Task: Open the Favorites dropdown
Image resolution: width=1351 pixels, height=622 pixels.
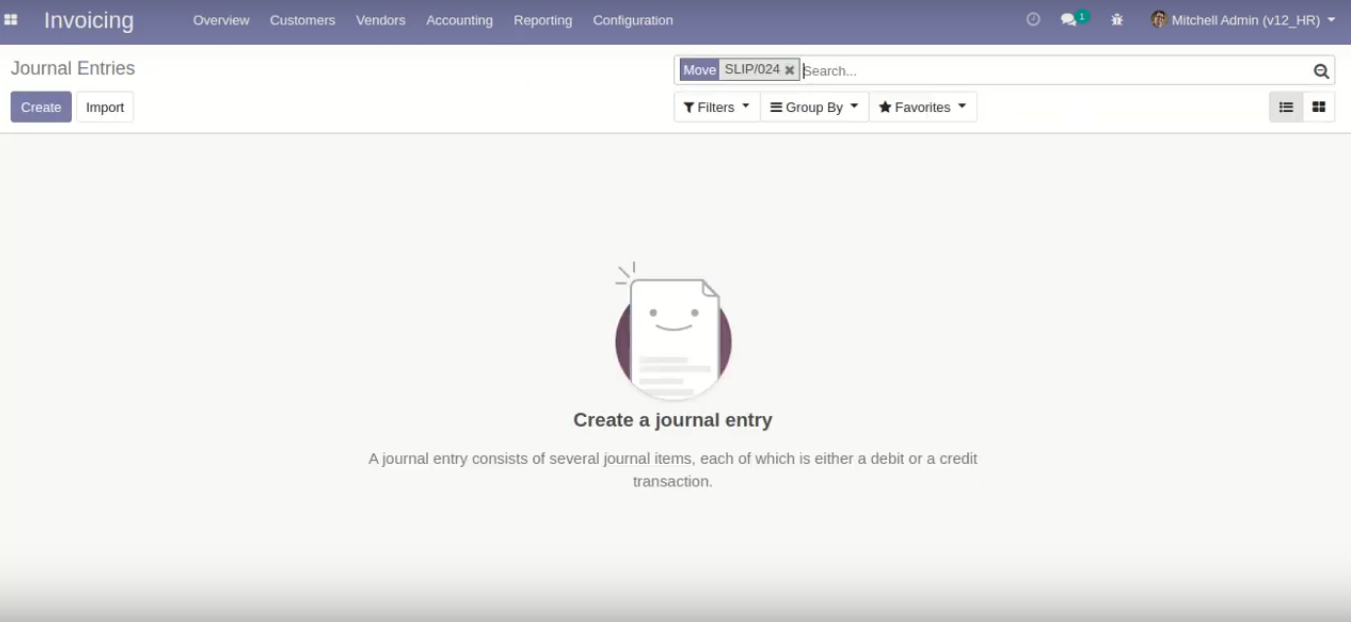Action: 922,107
